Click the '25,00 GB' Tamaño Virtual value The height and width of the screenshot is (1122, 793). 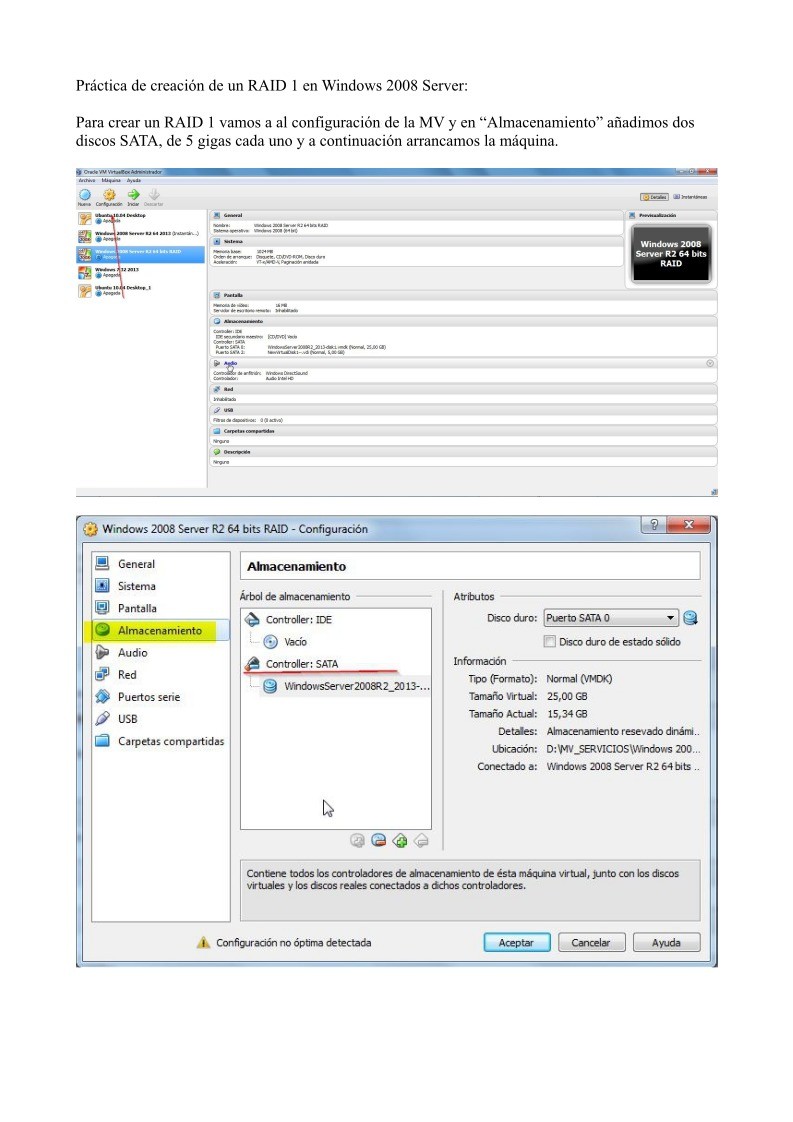click(567, 696)
